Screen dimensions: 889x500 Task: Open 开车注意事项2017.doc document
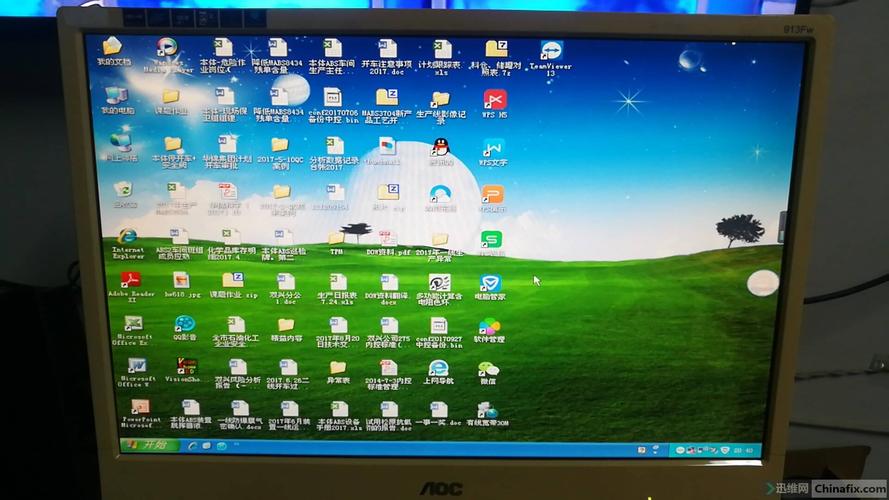(388, 49)
